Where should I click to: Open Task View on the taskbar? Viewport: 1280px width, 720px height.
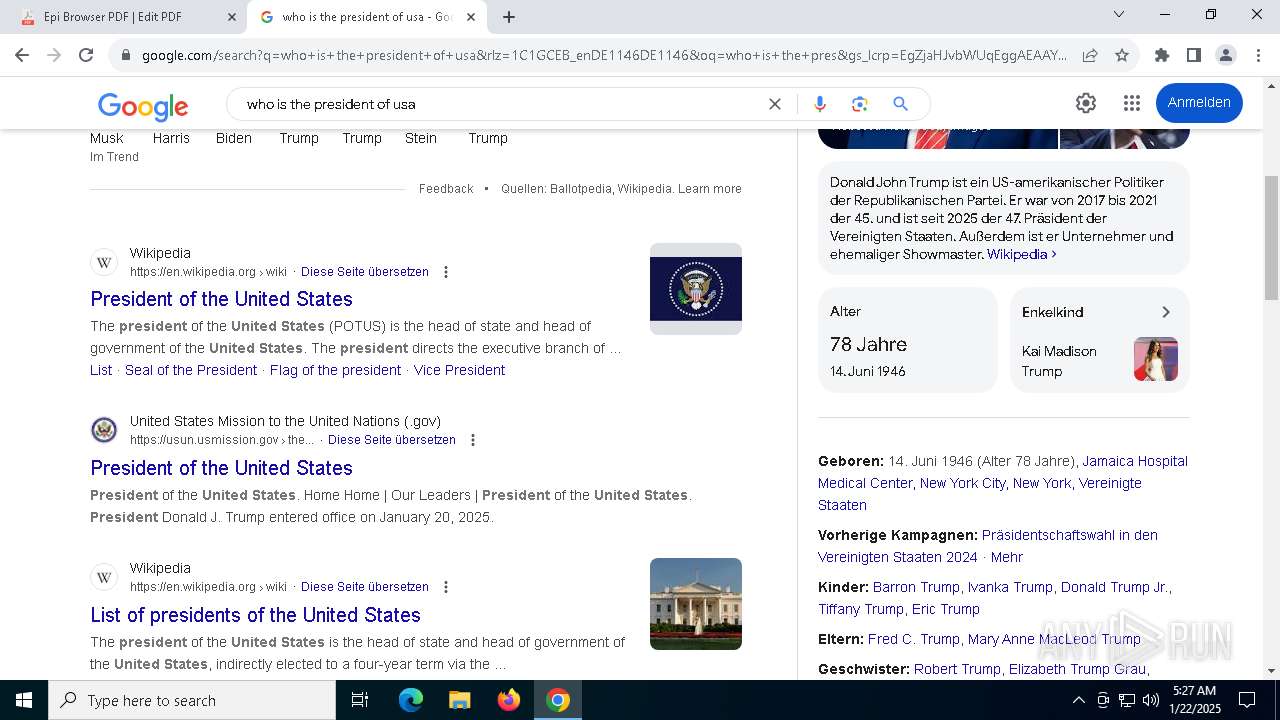[360, 700]
